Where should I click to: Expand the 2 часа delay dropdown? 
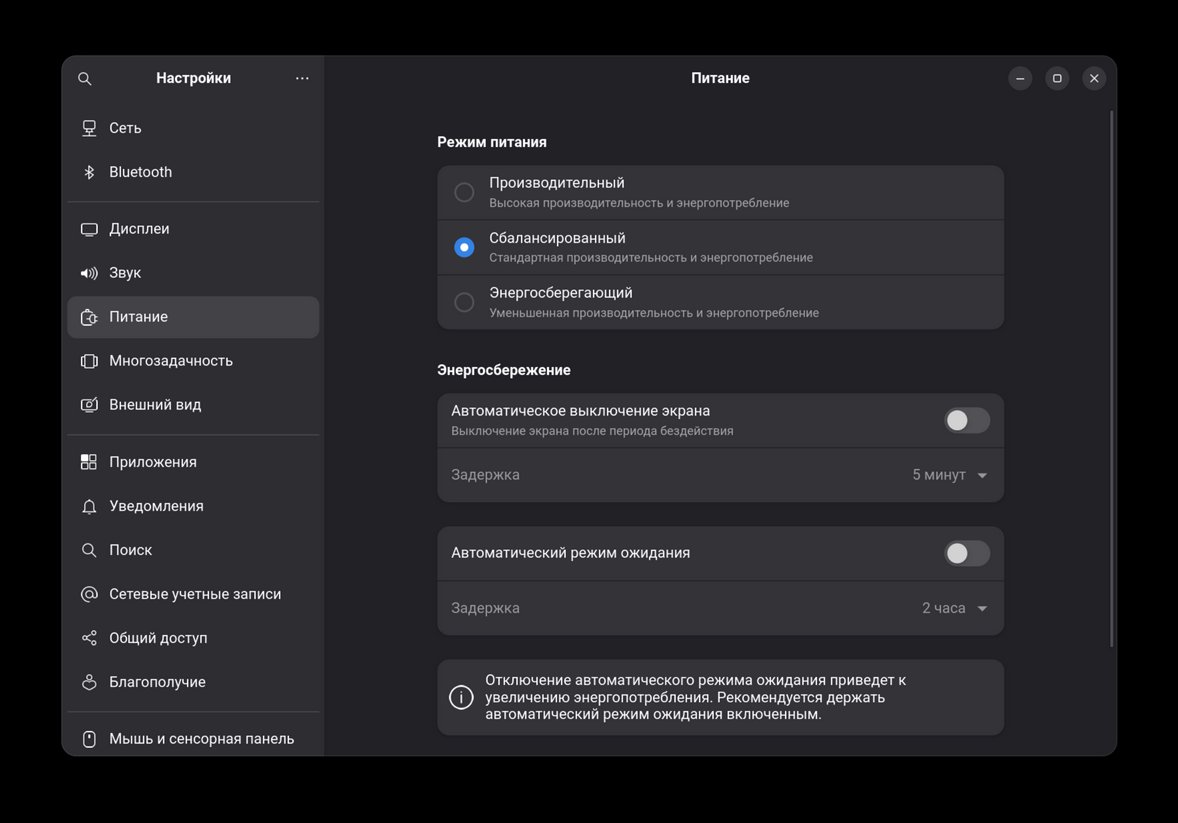tap(954, 608)
